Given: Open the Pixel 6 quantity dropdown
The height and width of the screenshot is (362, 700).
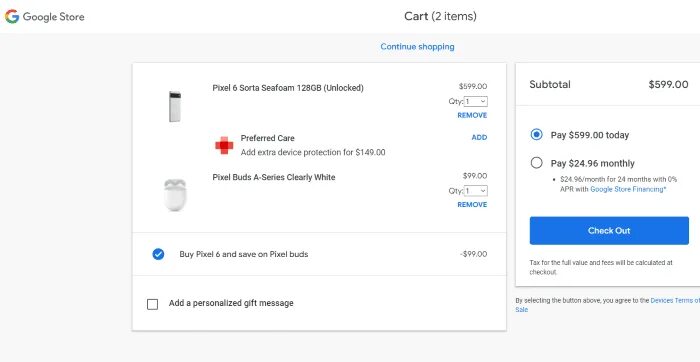Looking at the screenshot, I should click(x=475, y=102).
